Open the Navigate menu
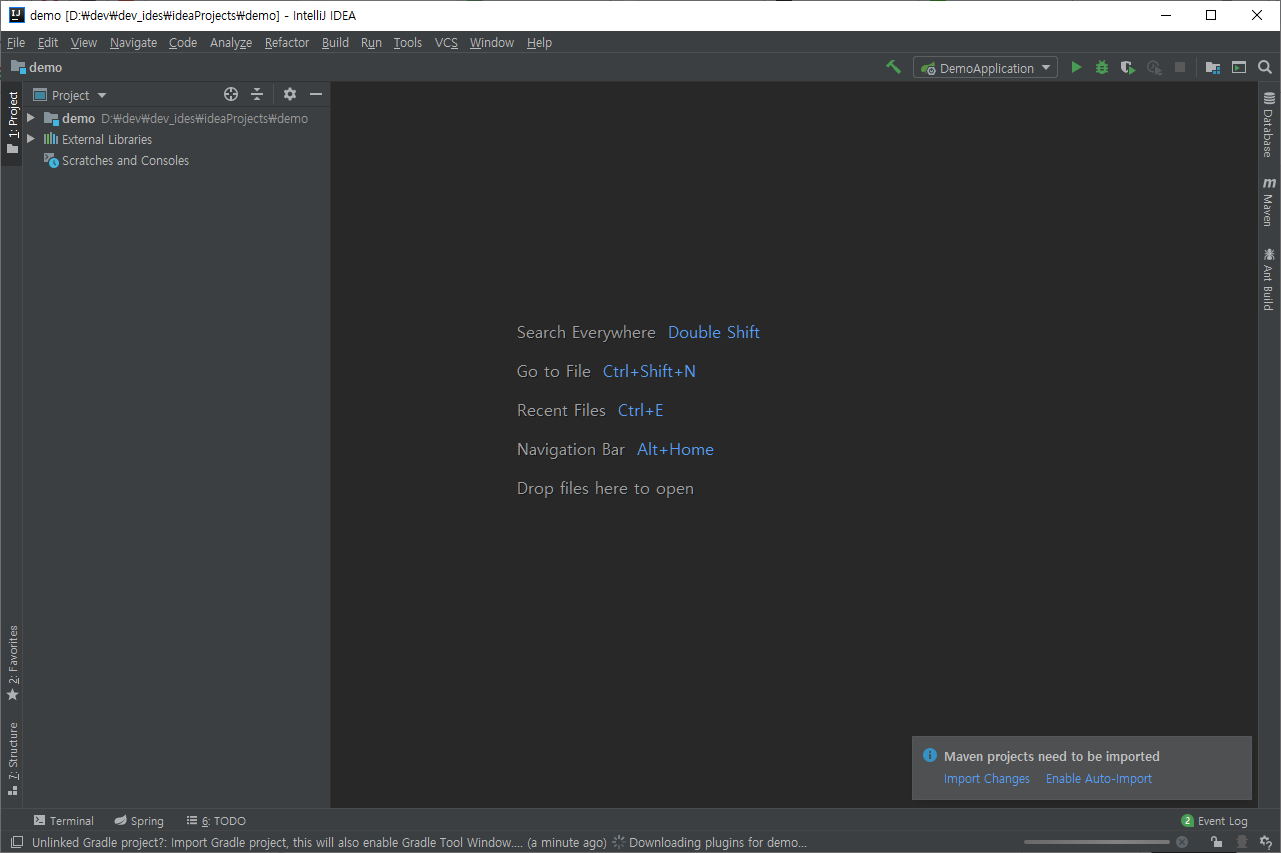This screenshot has height=853, width=1281. 133,42
